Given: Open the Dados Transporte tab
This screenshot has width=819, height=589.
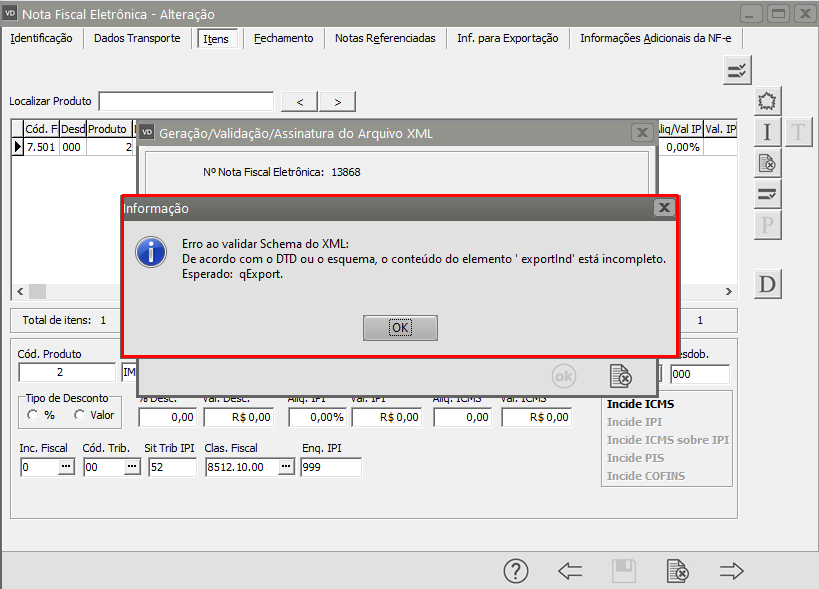Looking at the screenshot, I should pyautogui.click(x=137, y=38).
